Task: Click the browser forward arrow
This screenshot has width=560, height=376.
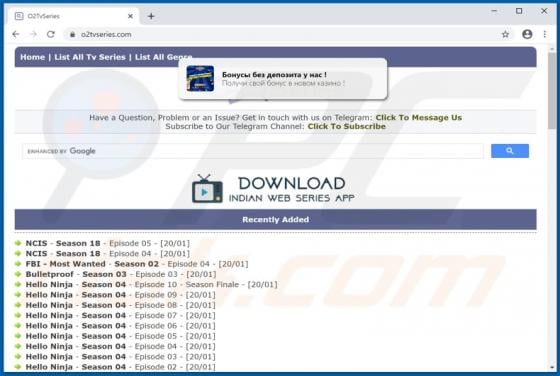Action: (33, 34)
